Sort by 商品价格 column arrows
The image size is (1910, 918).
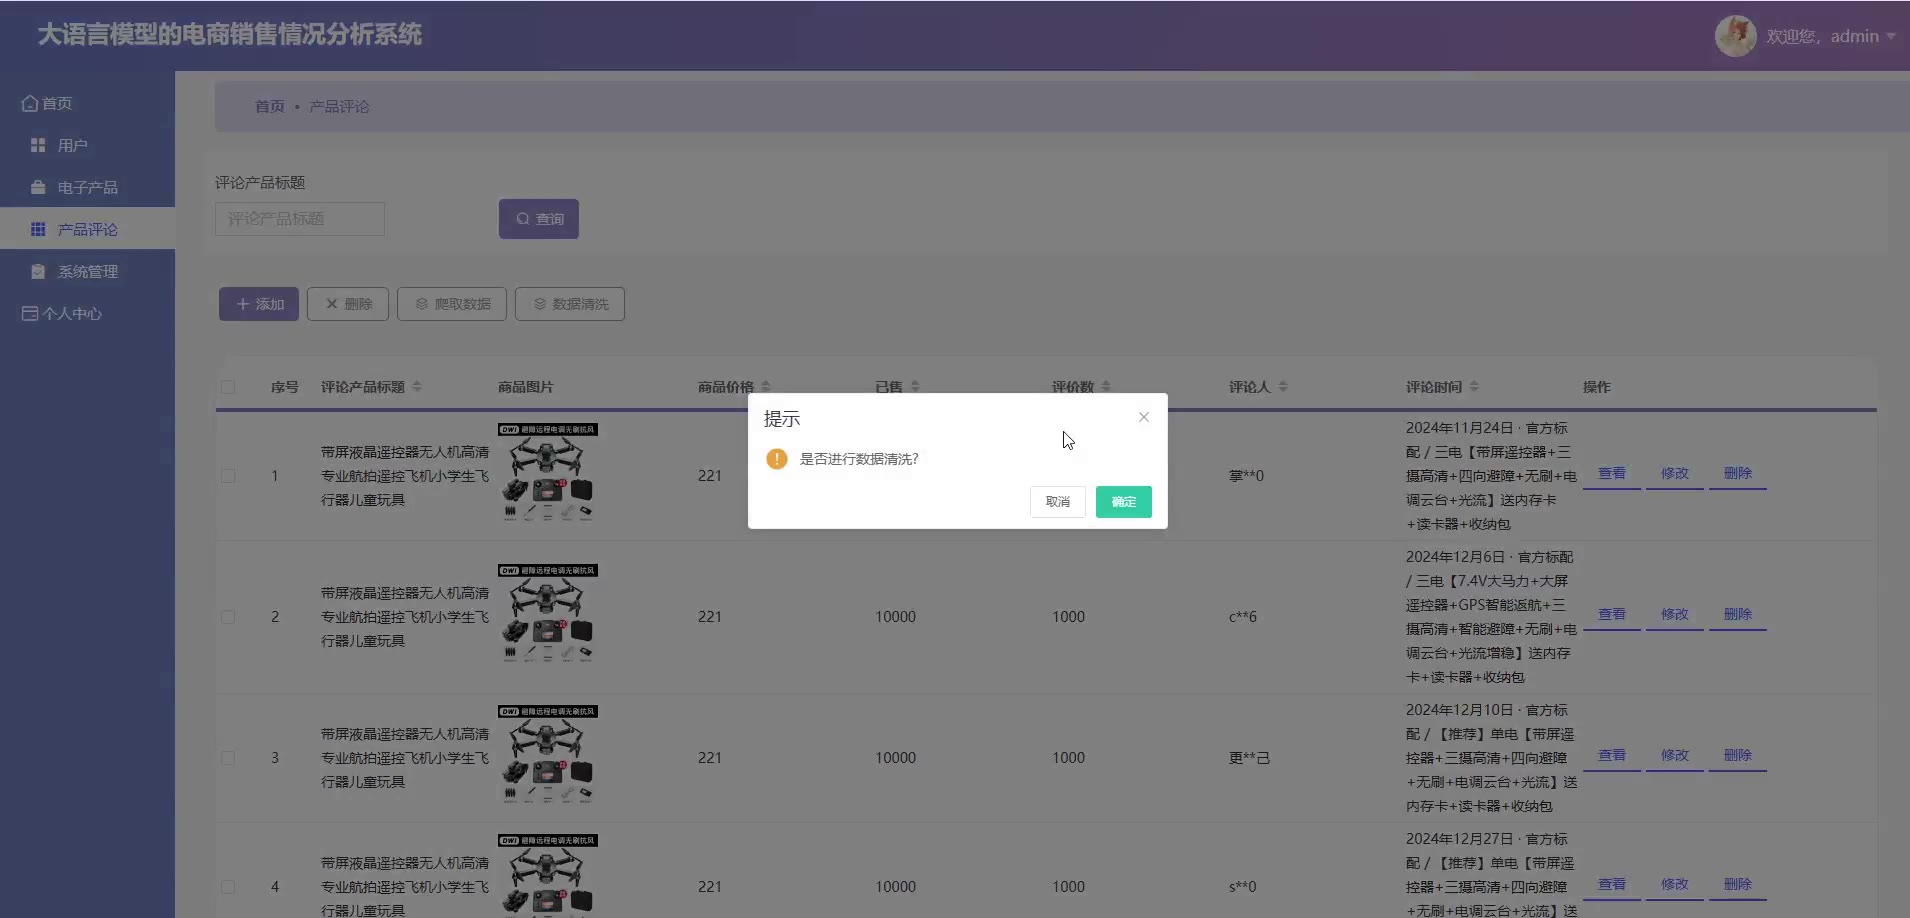click(766, 387)
